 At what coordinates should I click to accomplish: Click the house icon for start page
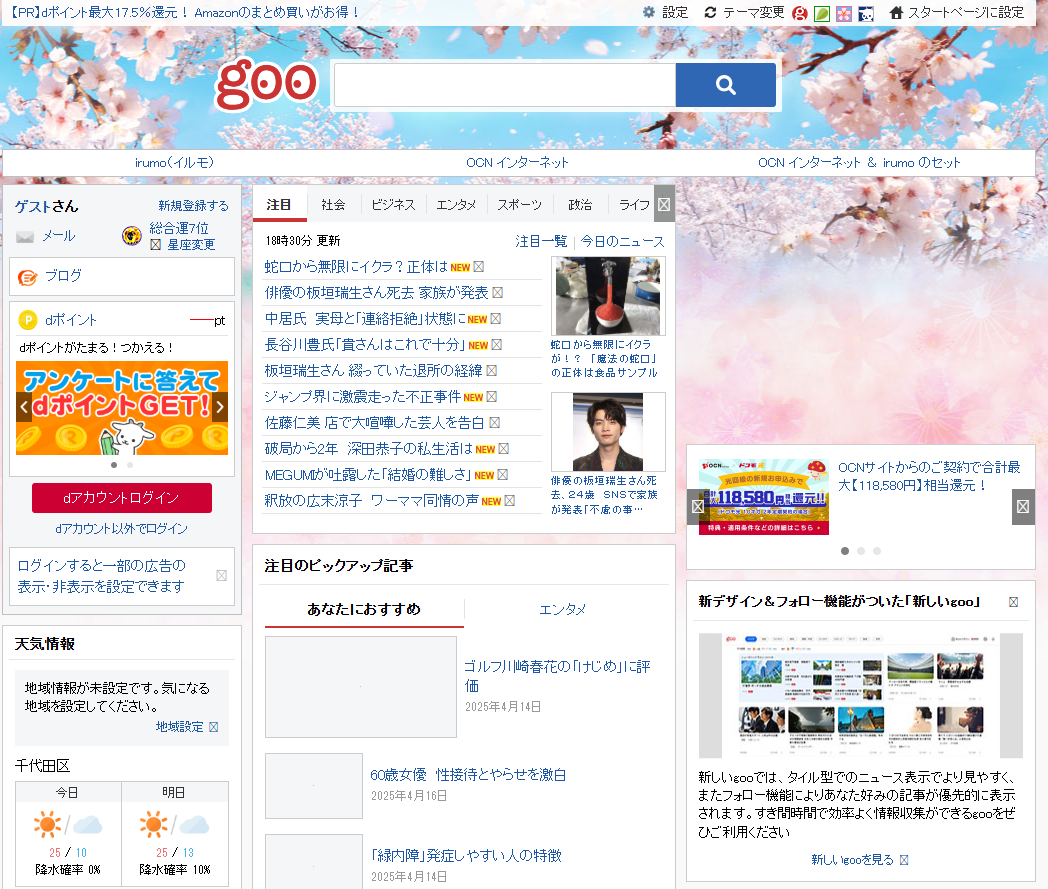point(896,12)
